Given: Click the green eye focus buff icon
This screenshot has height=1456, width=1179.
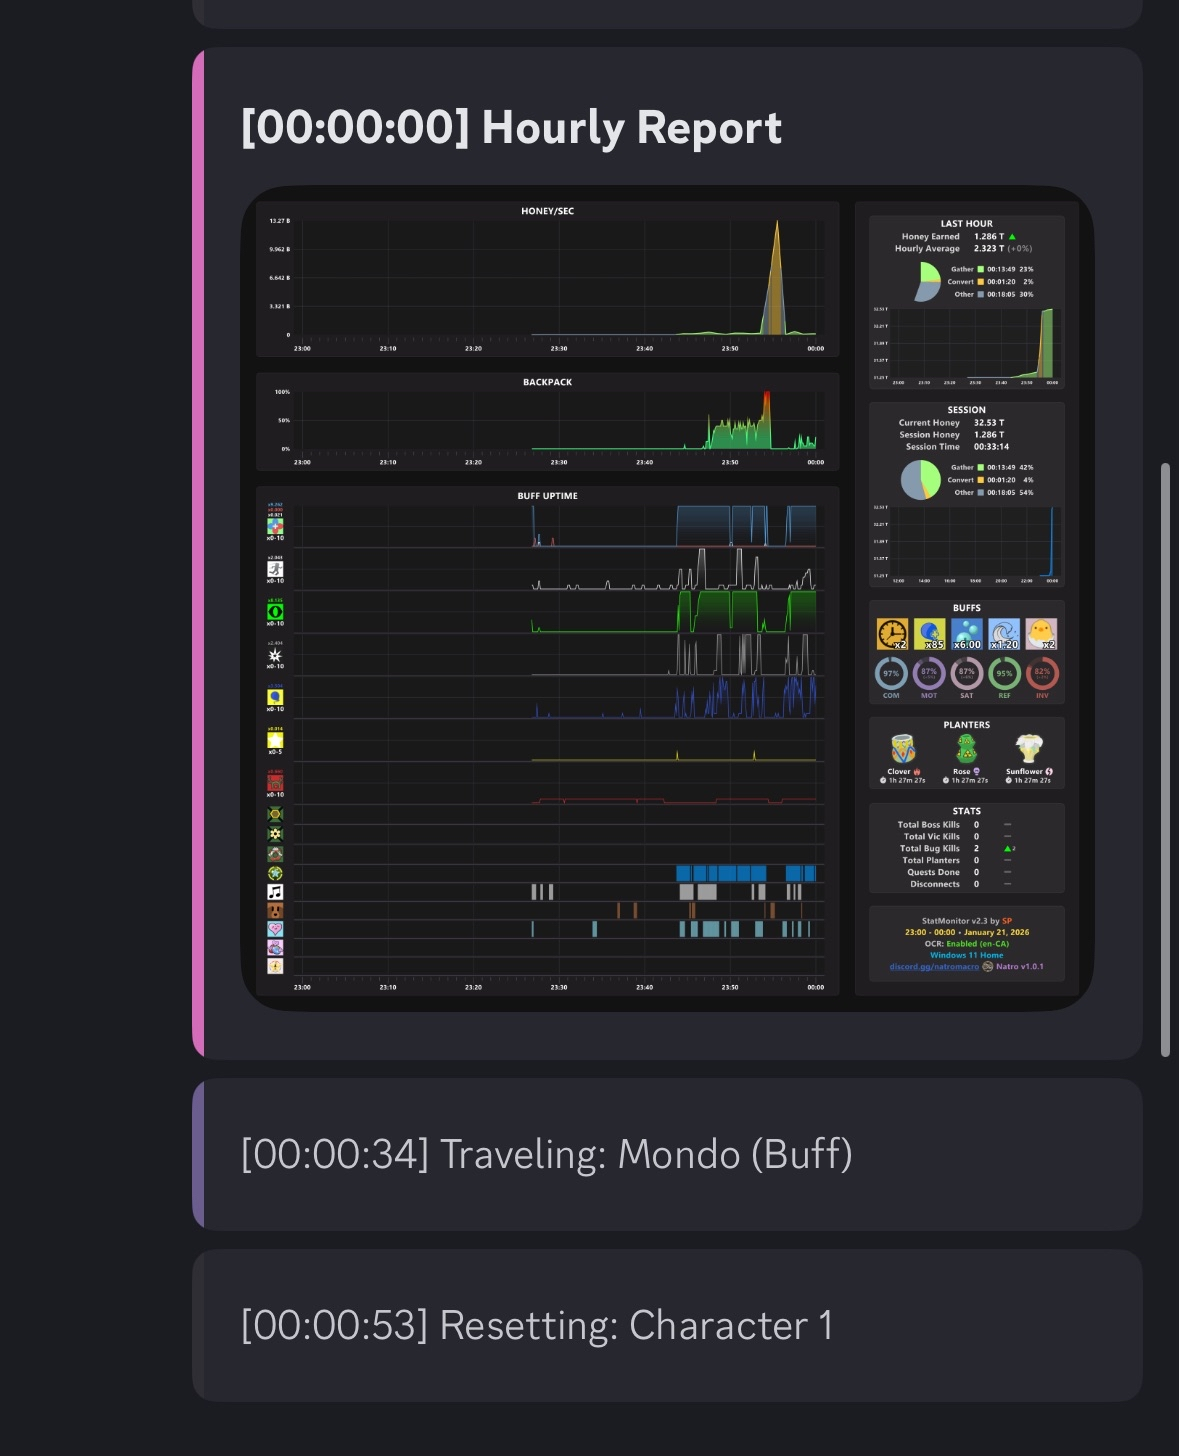Looking at the screenshot, I should pyautogui.click(x=275, y=612).
